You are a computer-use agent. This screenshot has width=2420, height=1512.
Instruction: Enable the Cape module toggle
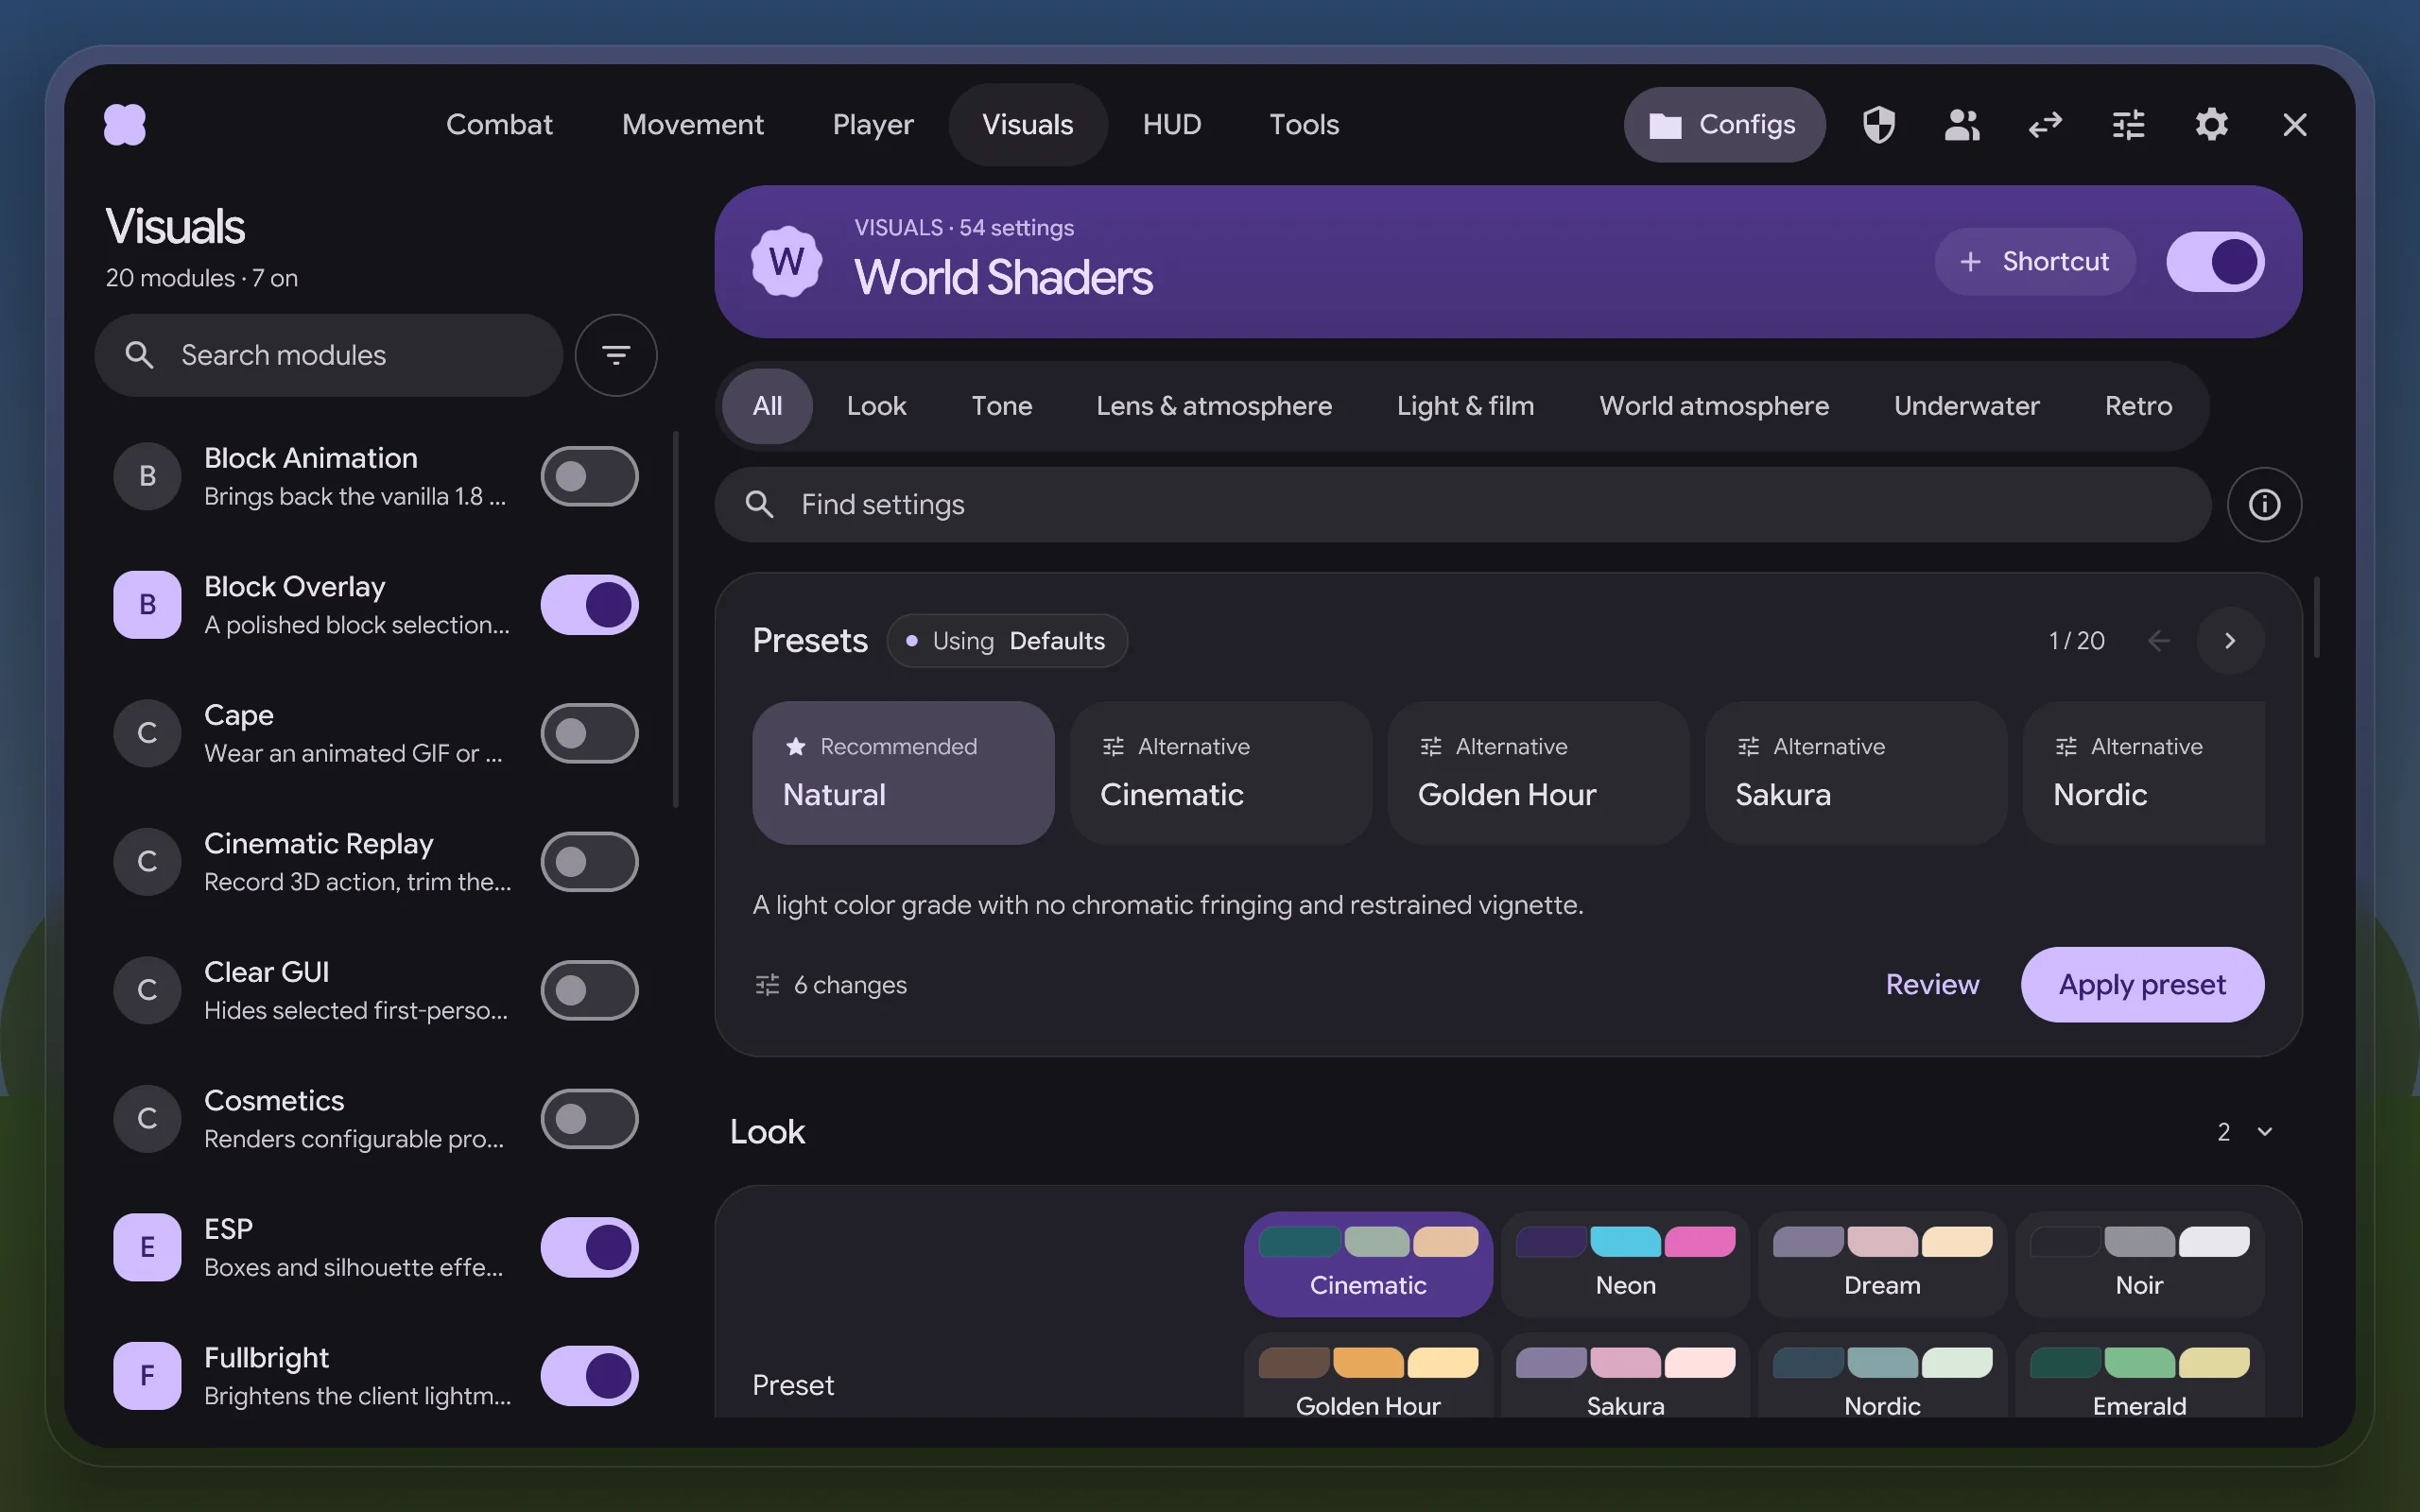coord(589,733)
